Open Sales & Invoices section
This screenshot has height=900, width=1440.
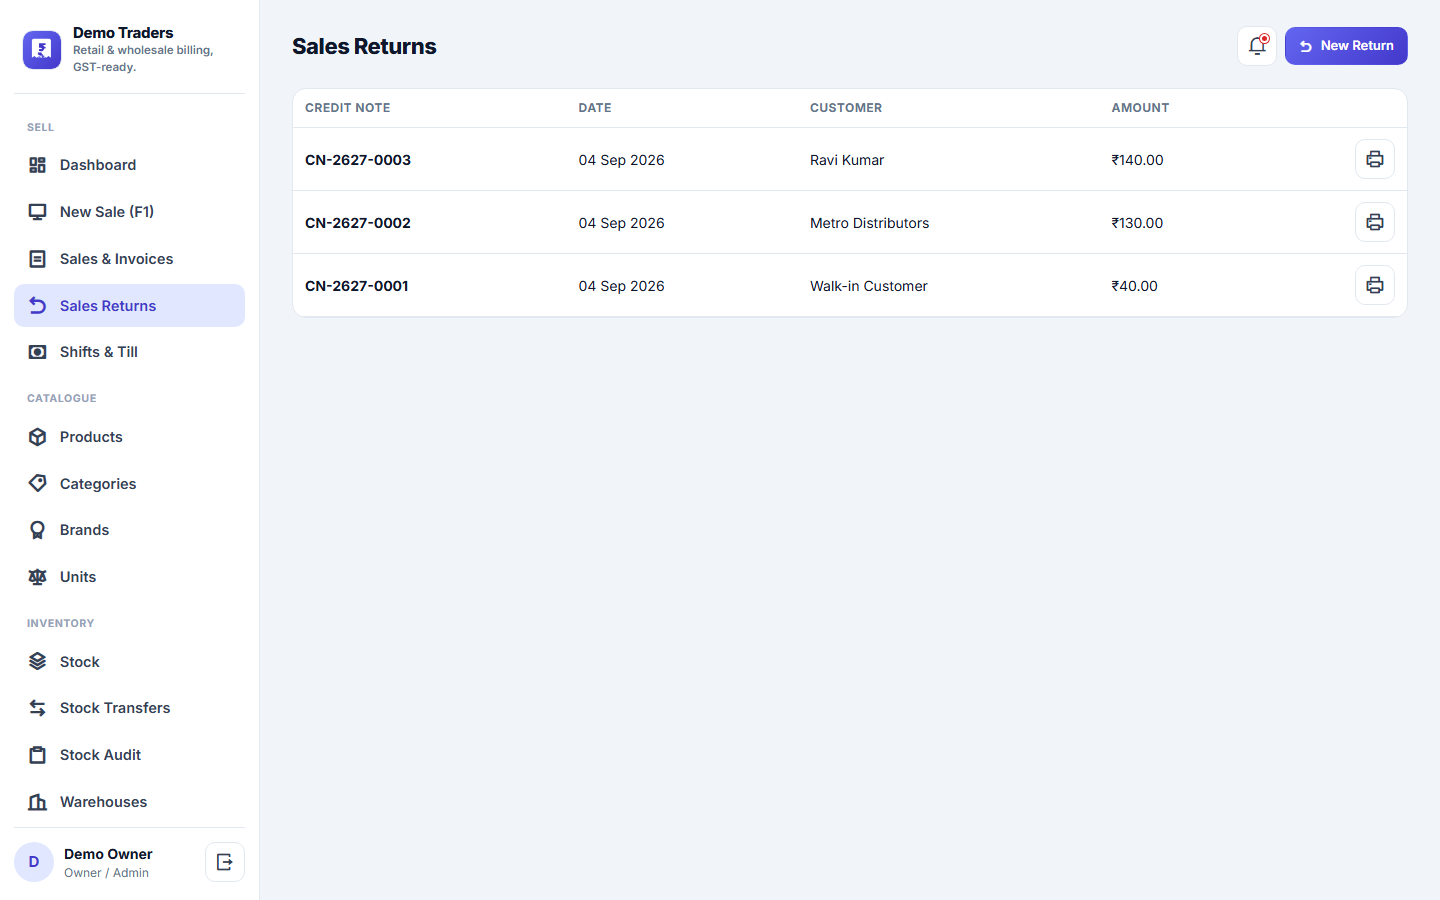pyautogui.click(x=129, y=259)
